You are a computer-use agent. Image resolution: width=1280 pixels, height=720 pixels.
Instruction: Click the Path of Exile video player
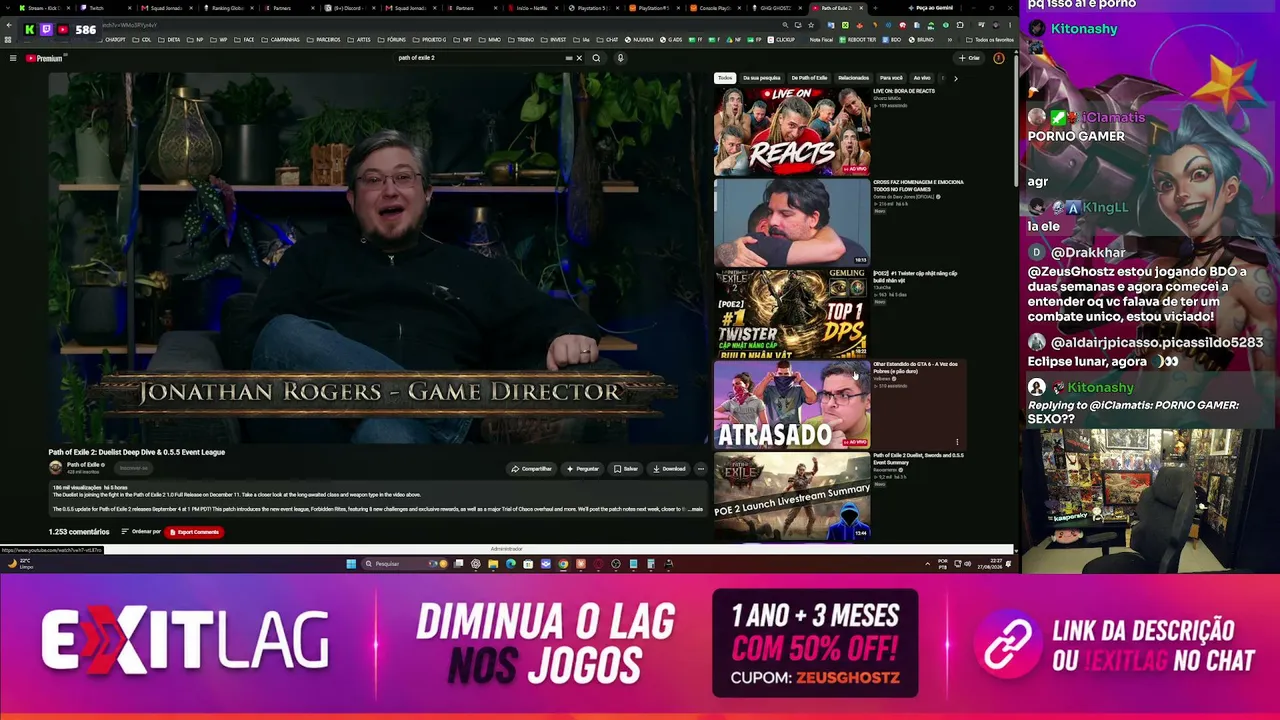coord(378,258)
